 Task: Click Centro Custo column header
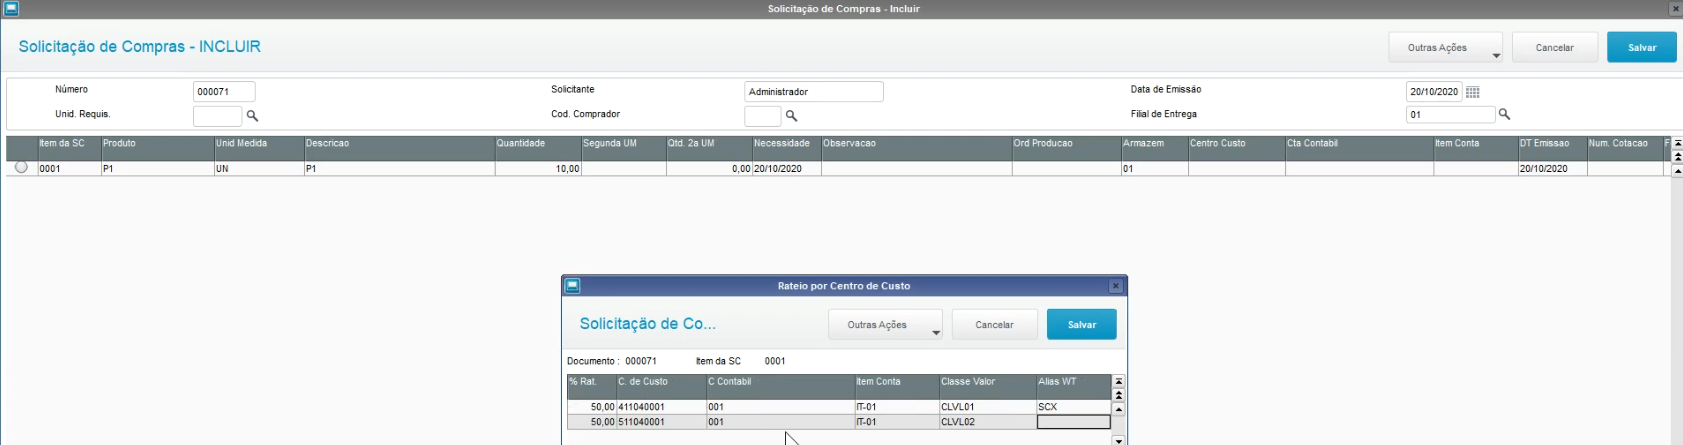click(x=1237, y=148)
